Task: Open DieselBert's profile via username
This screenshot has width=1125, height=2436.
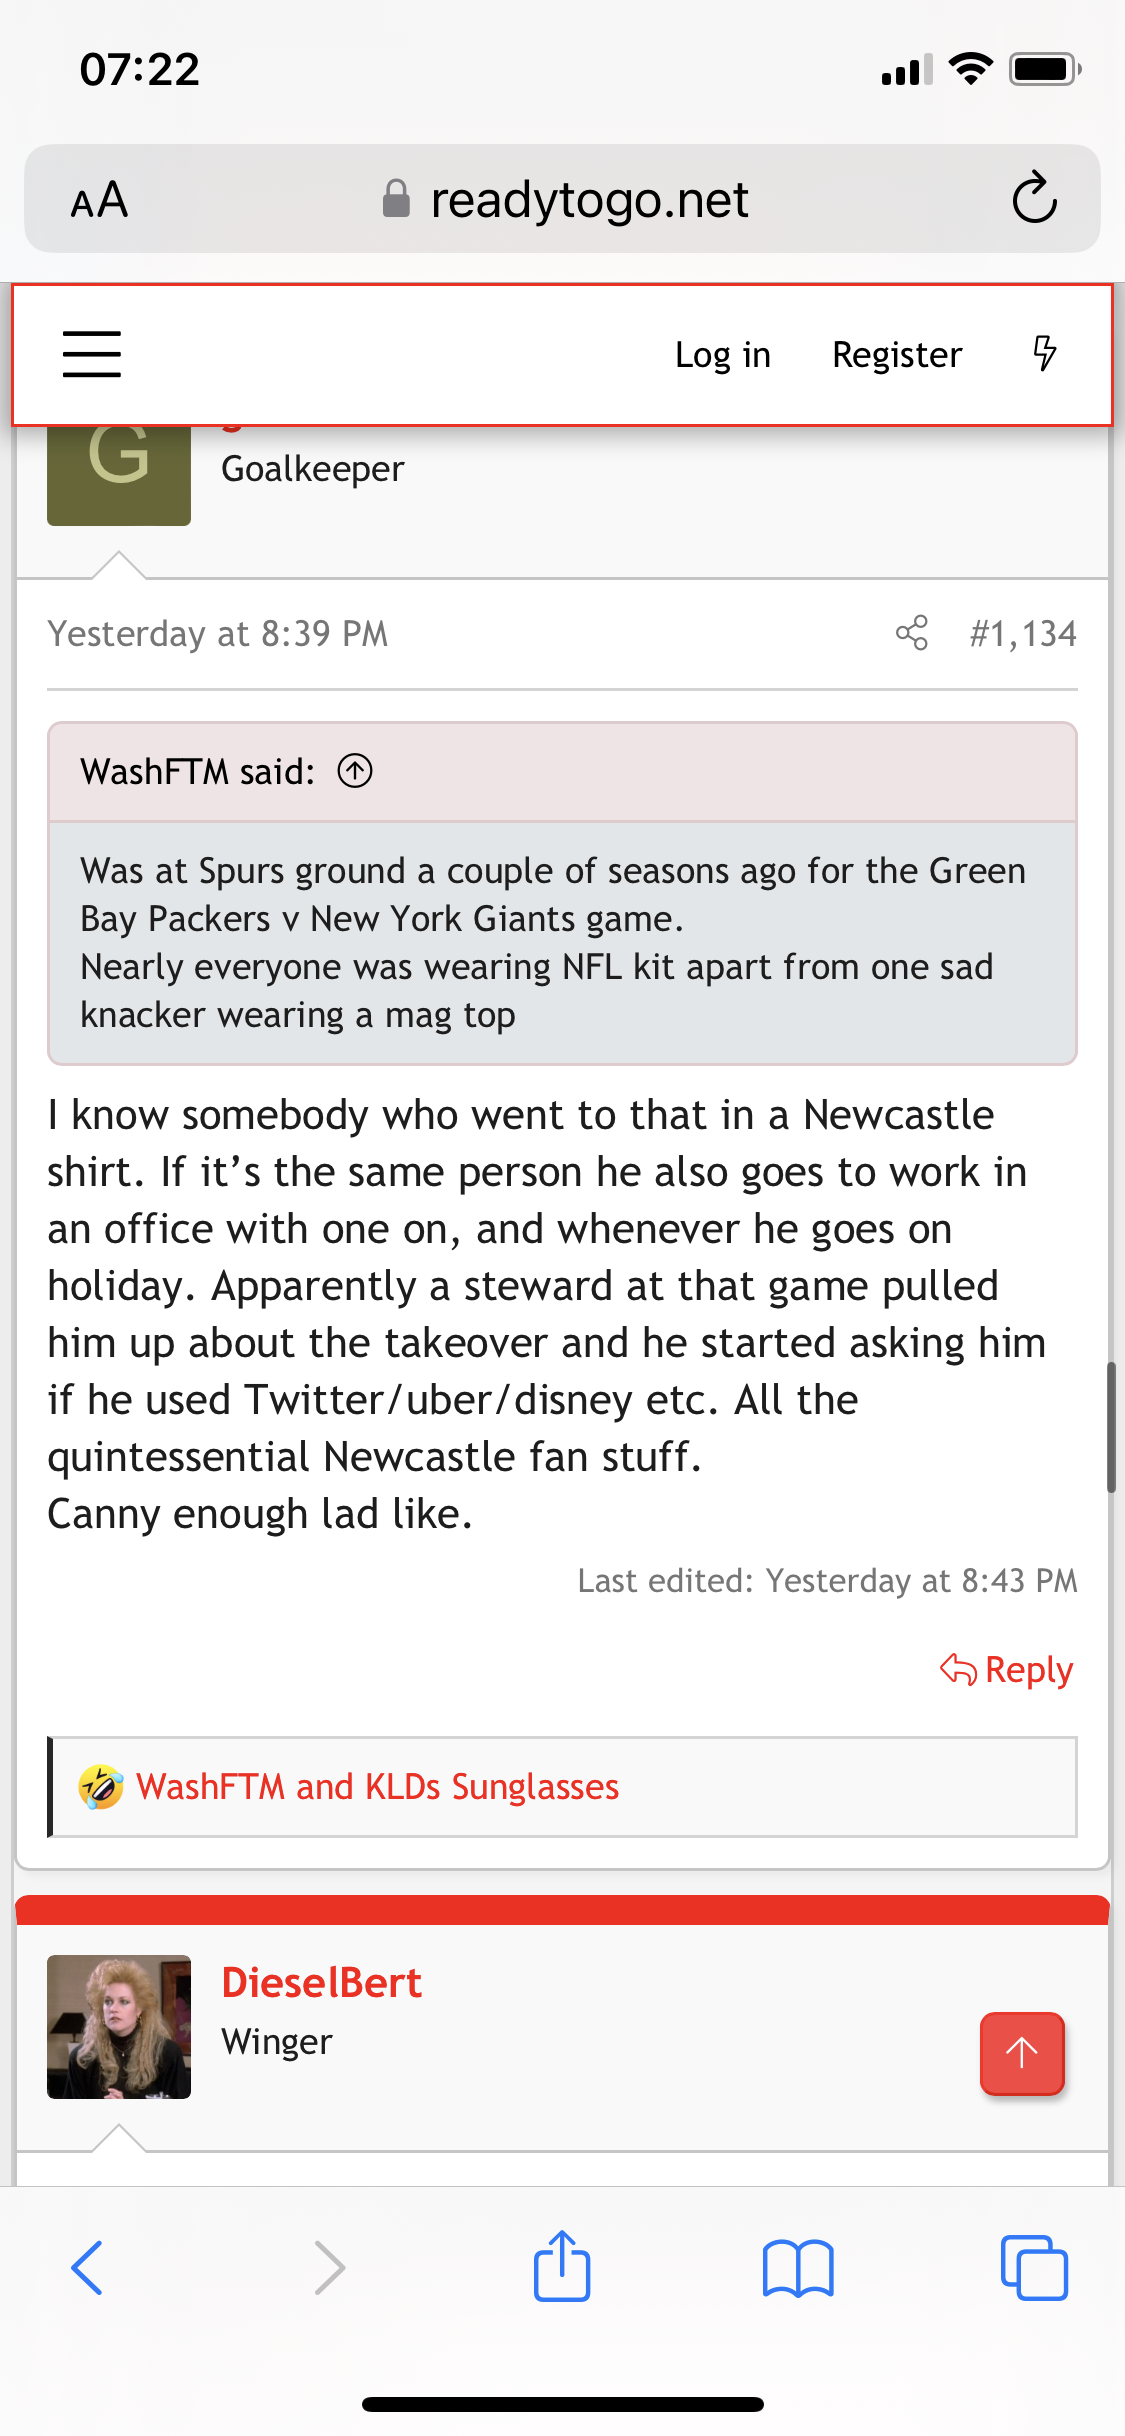Action: pyautogui.click(x=321, y=1982)
